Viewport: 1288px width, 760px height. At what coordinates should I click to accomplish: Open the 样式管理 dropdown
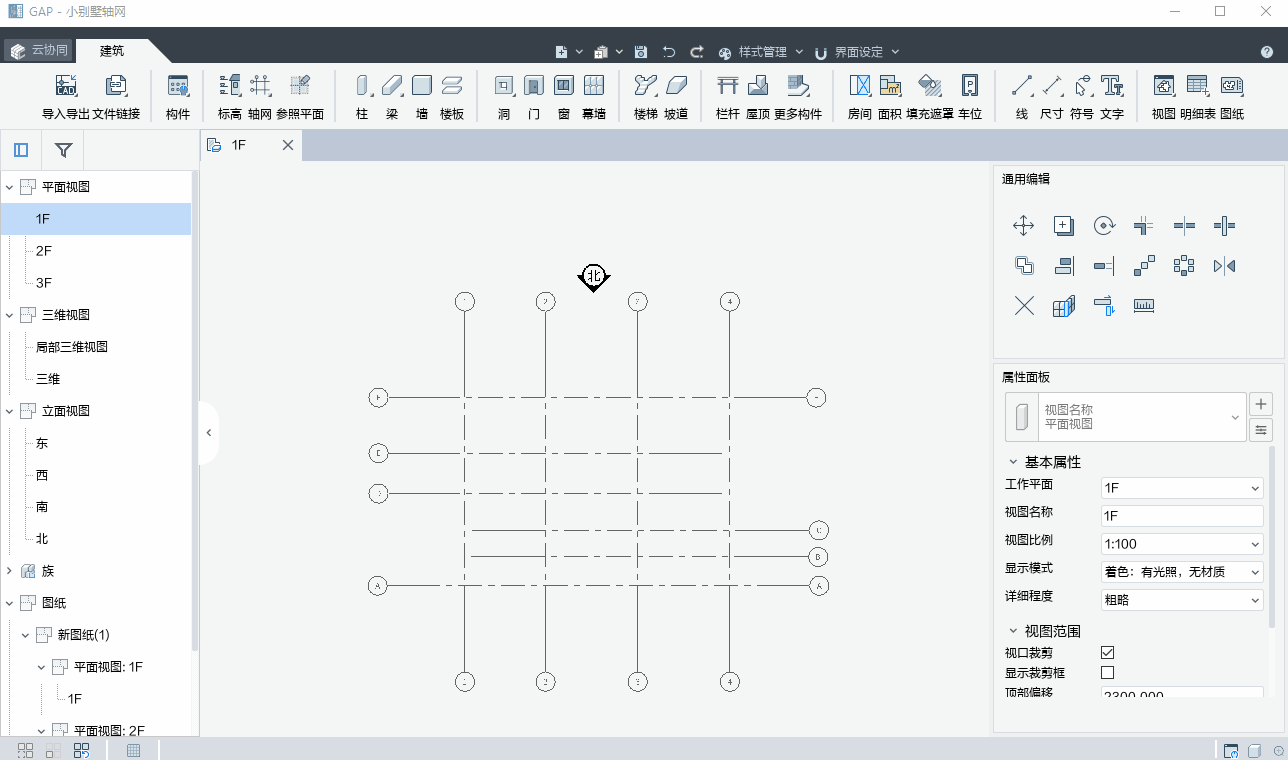click(x=762, y=52)
